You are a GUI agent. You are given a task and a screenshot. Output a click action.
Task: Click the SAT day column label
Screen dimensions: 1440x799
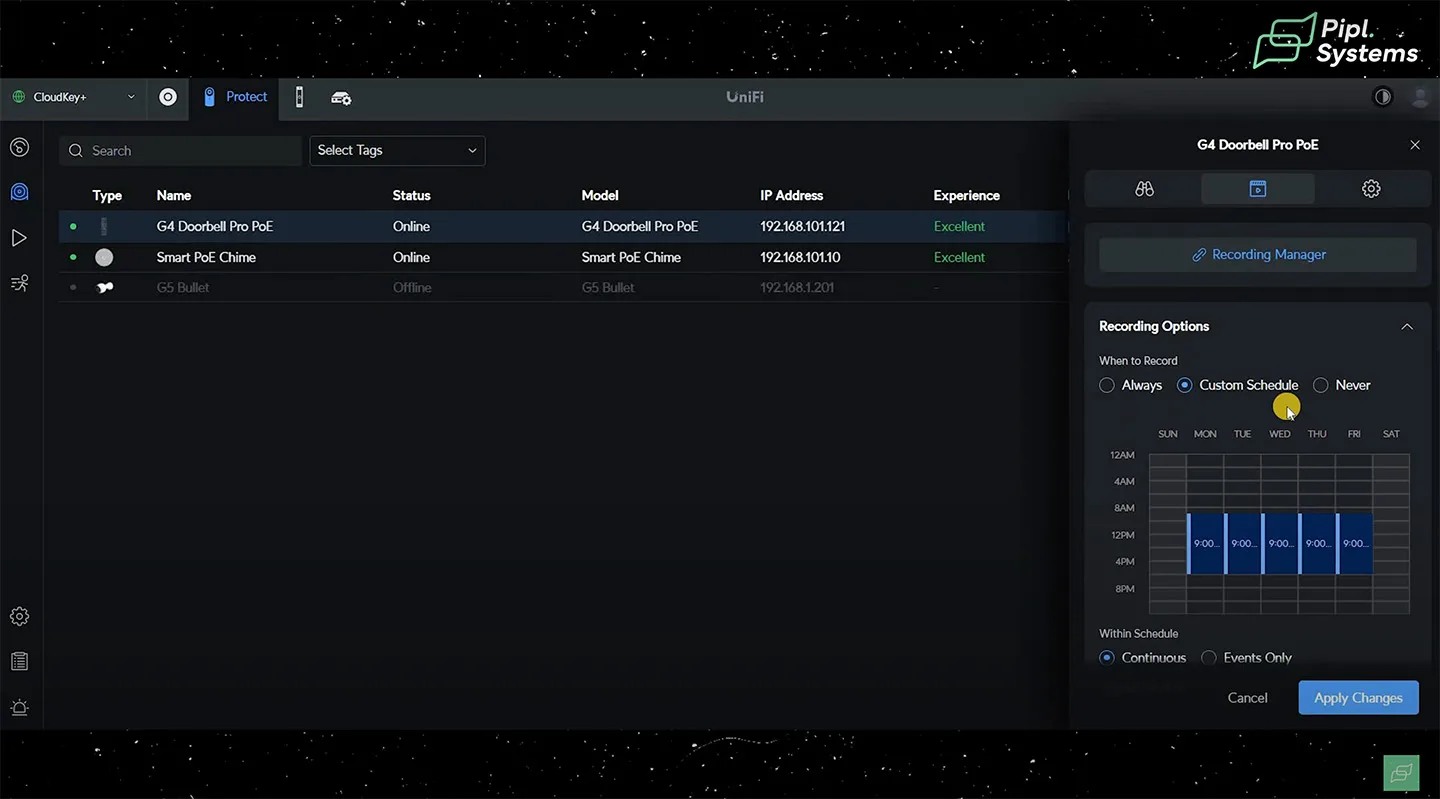(x=1391, y=434)
